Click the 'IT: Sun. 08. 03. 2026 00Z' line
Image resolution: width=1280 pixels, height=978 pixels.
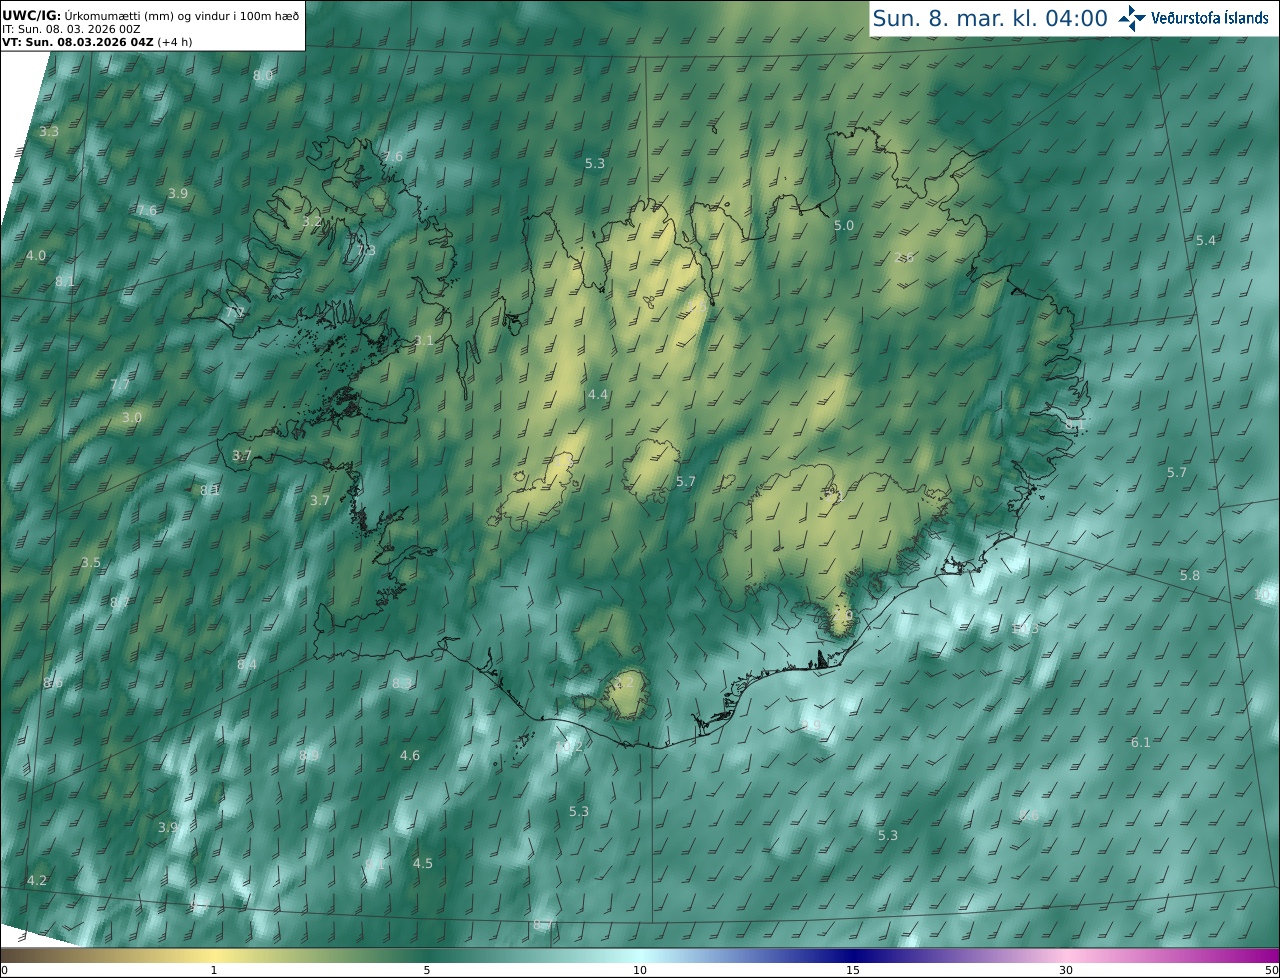coord(71,29)
